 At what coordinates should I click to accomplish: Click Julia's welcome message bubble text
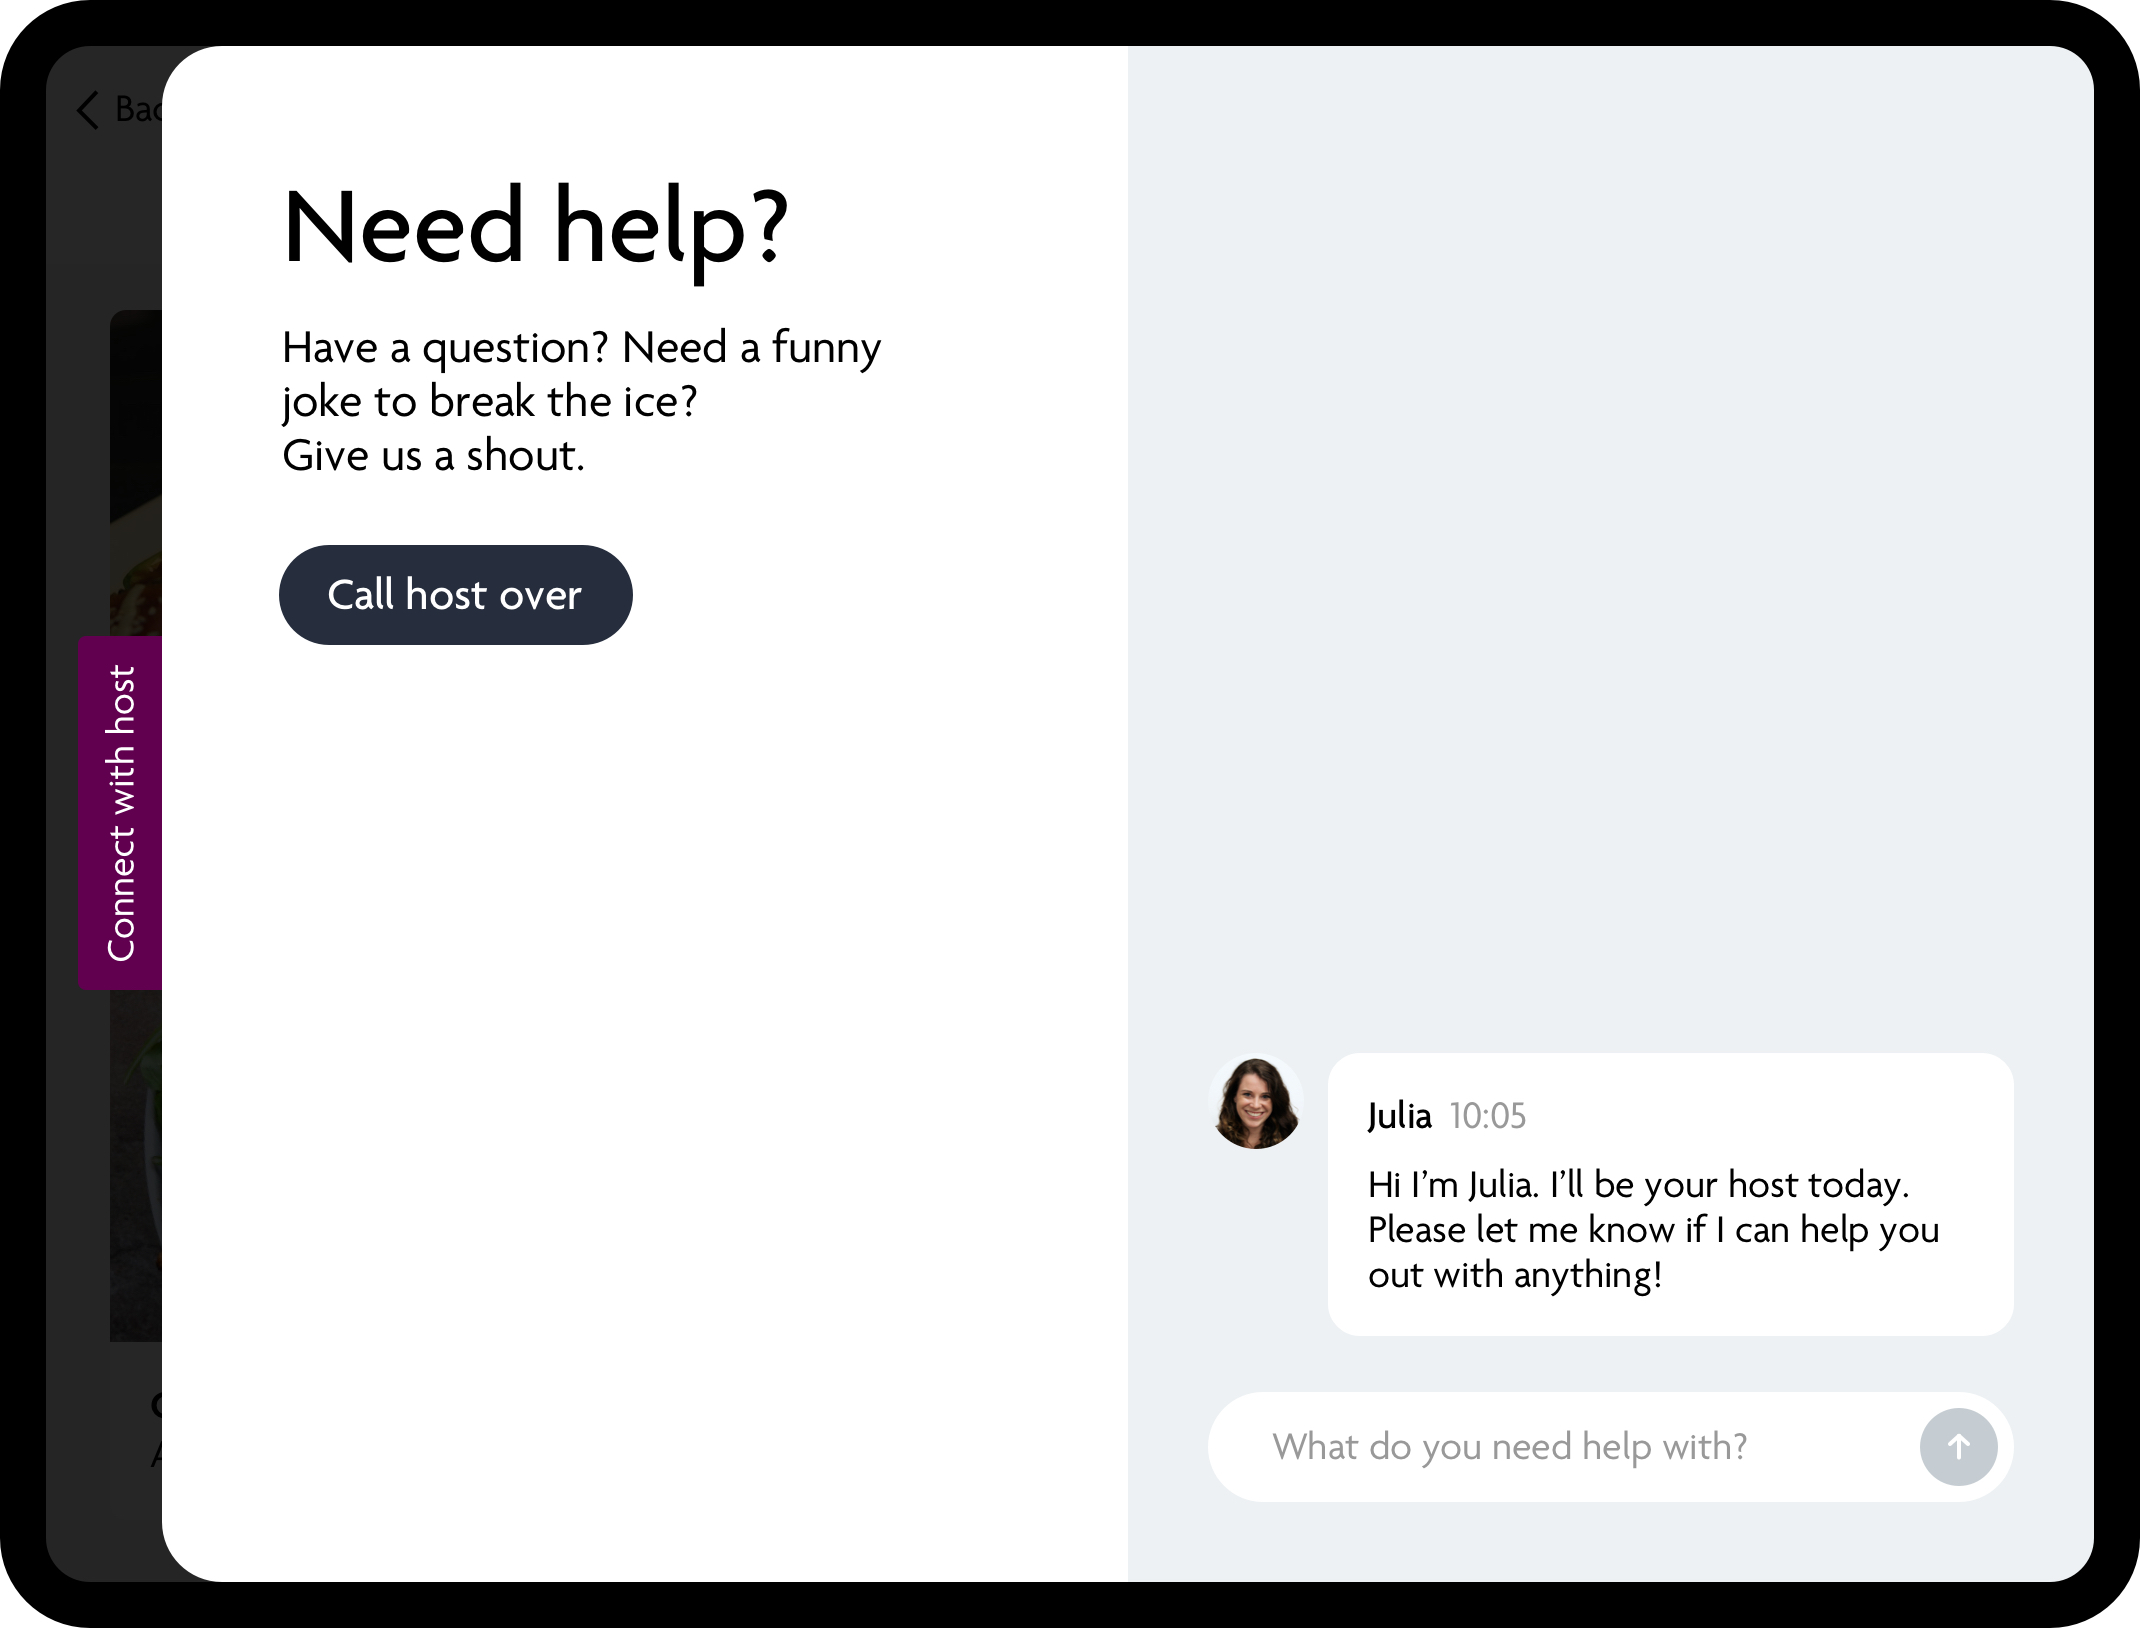point(1652,1229)
